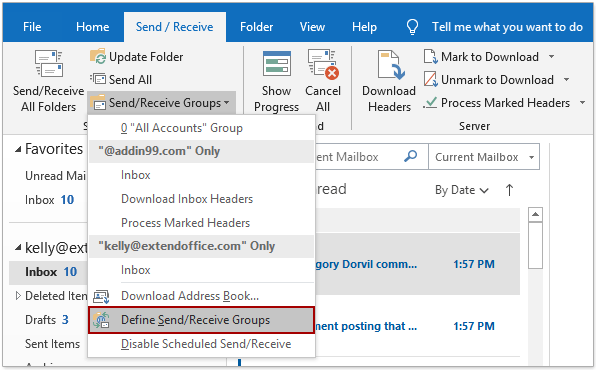Expand Mark to Download dropdown arrow

(x=551, y=57)
